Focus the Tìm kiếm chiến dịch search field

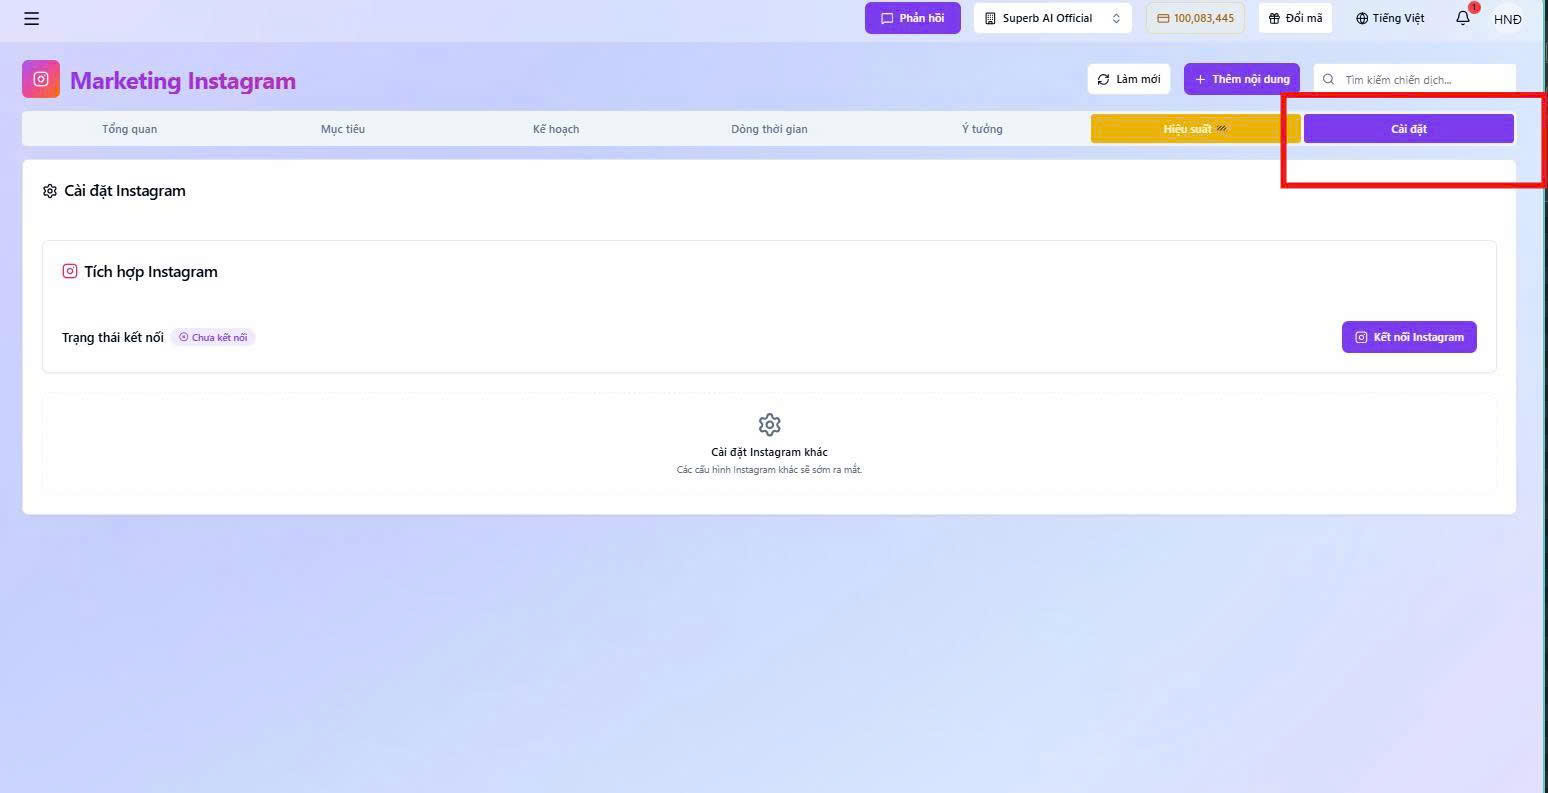1415,79
